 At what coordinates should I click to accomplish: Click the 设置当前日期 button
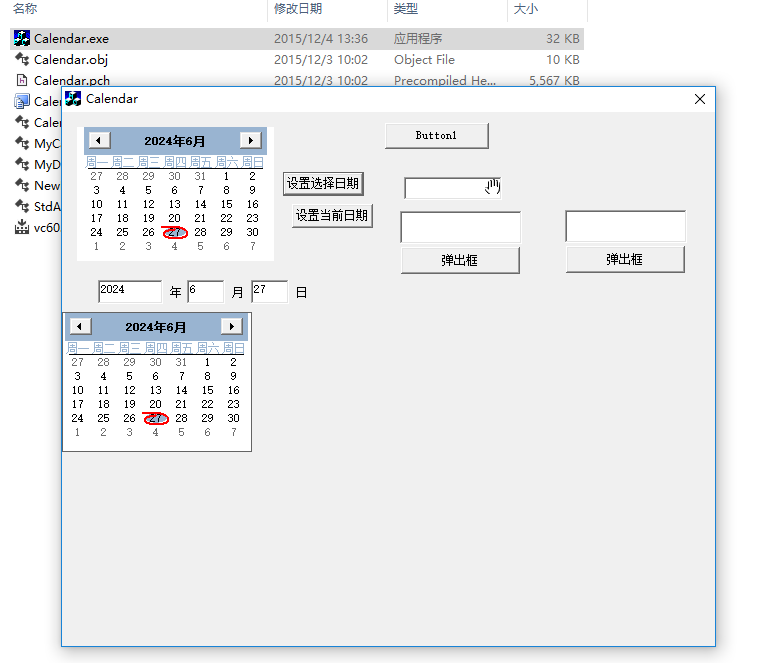point(332,216)
